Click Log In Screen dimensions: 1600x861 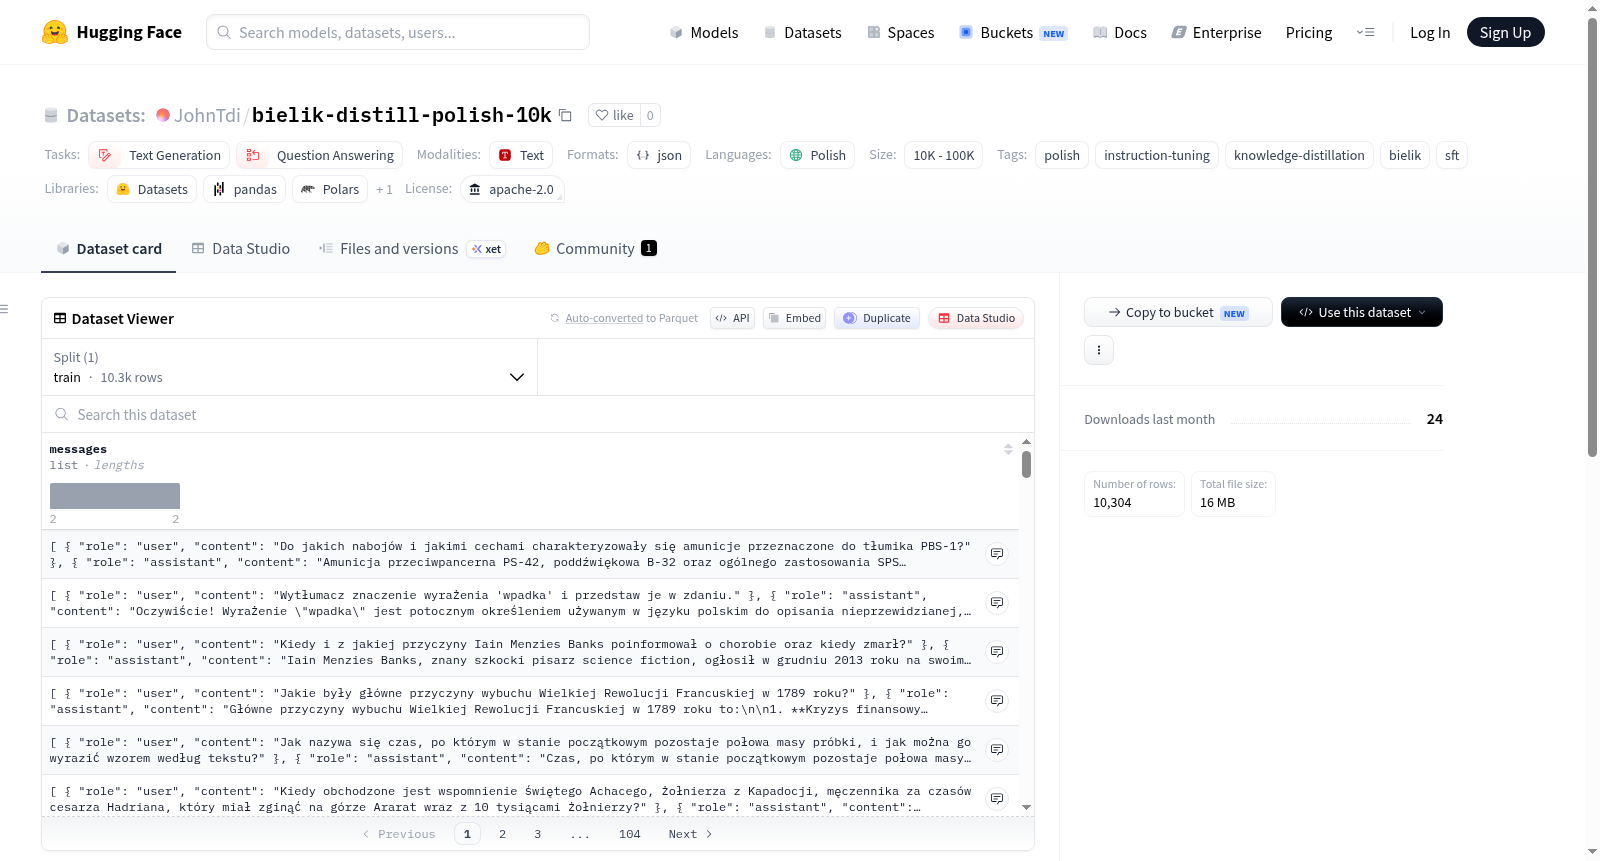click(x=1430, y=32)
